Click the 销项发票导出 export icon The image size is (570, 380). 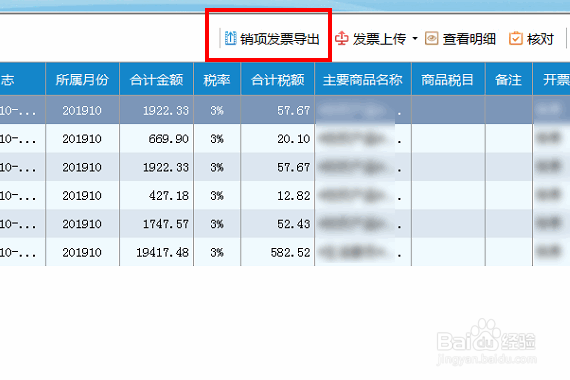pos(230,38)
